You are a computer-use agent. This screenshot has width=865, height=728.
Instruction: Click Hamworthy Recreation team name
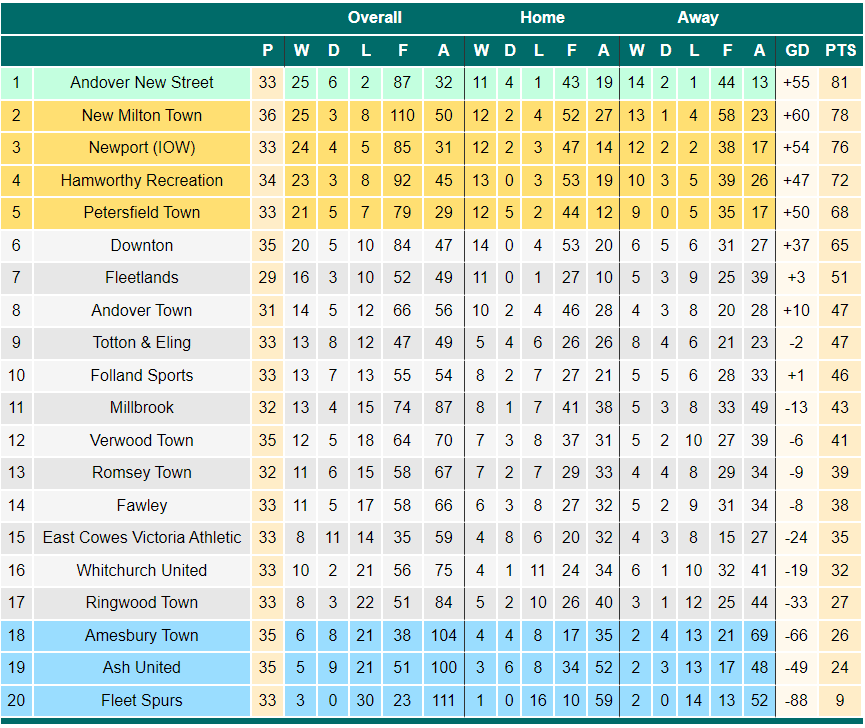pyautogui.click(x=142, y=180)
